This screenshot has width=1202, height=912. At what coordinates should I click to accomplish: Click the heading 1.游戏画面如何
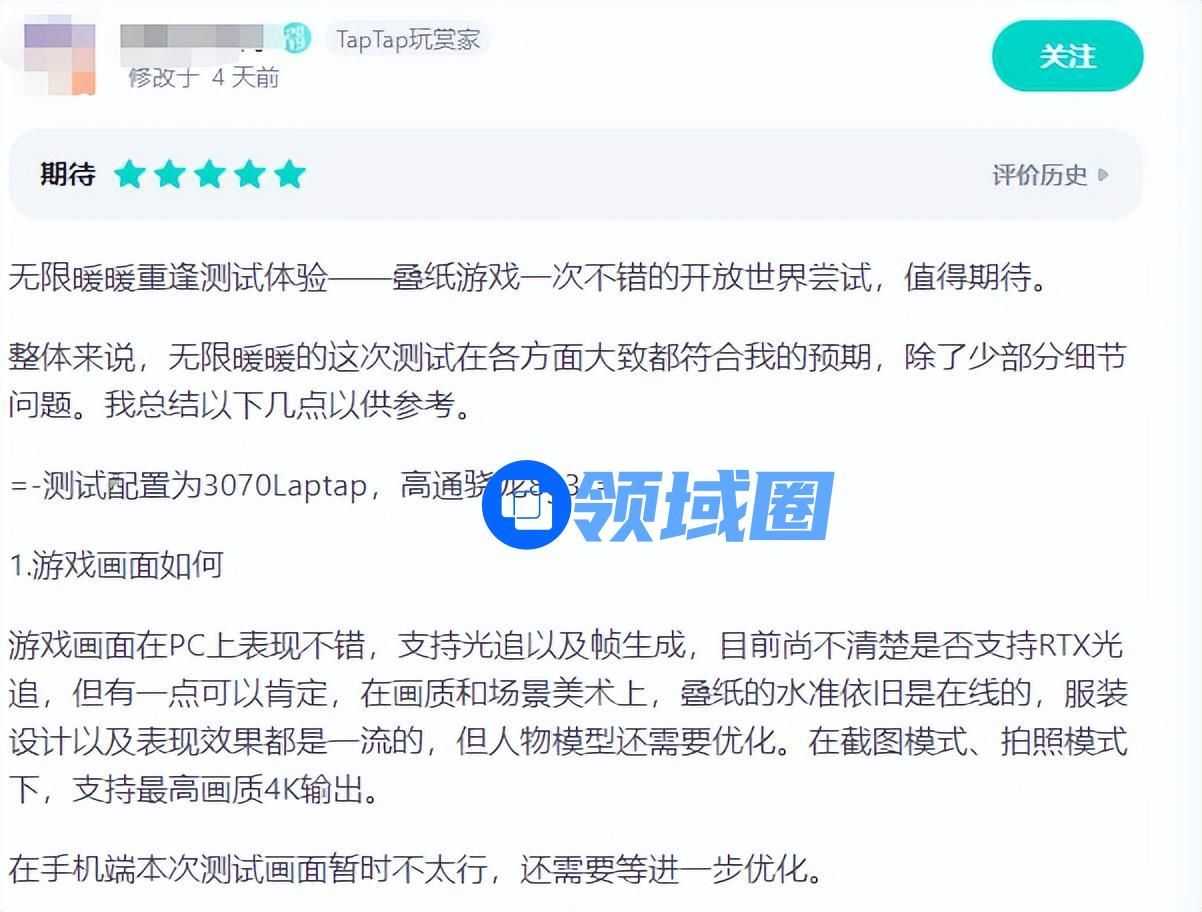(x=116, y=565)
